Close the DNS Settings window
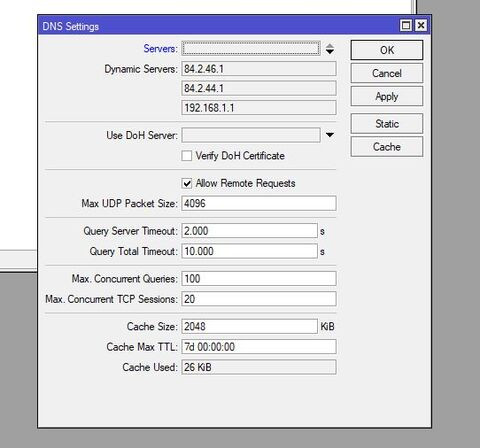 tap(421, 25)
